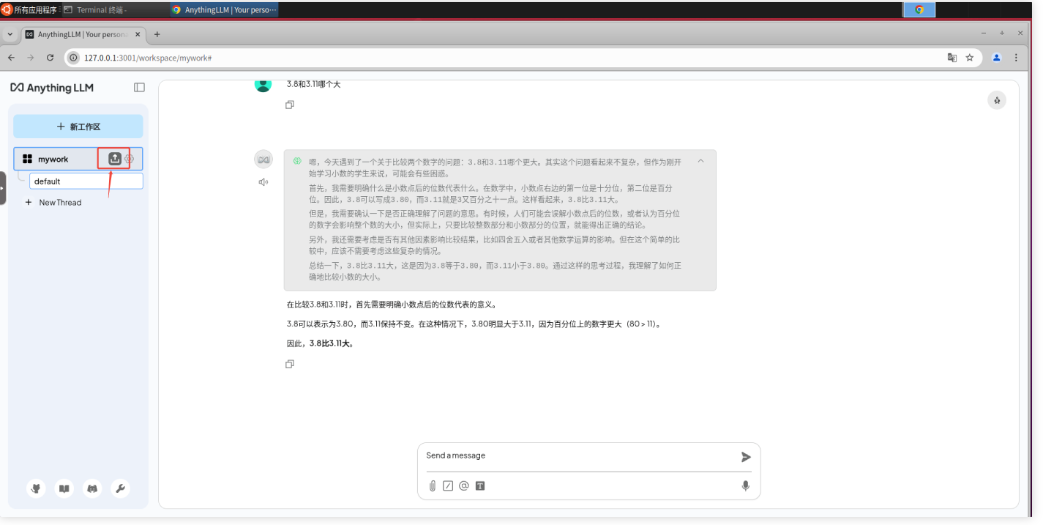Screen dimensions: 1043x525
Task: Click 新工作区 new workspace button
Action: [78, 126]
